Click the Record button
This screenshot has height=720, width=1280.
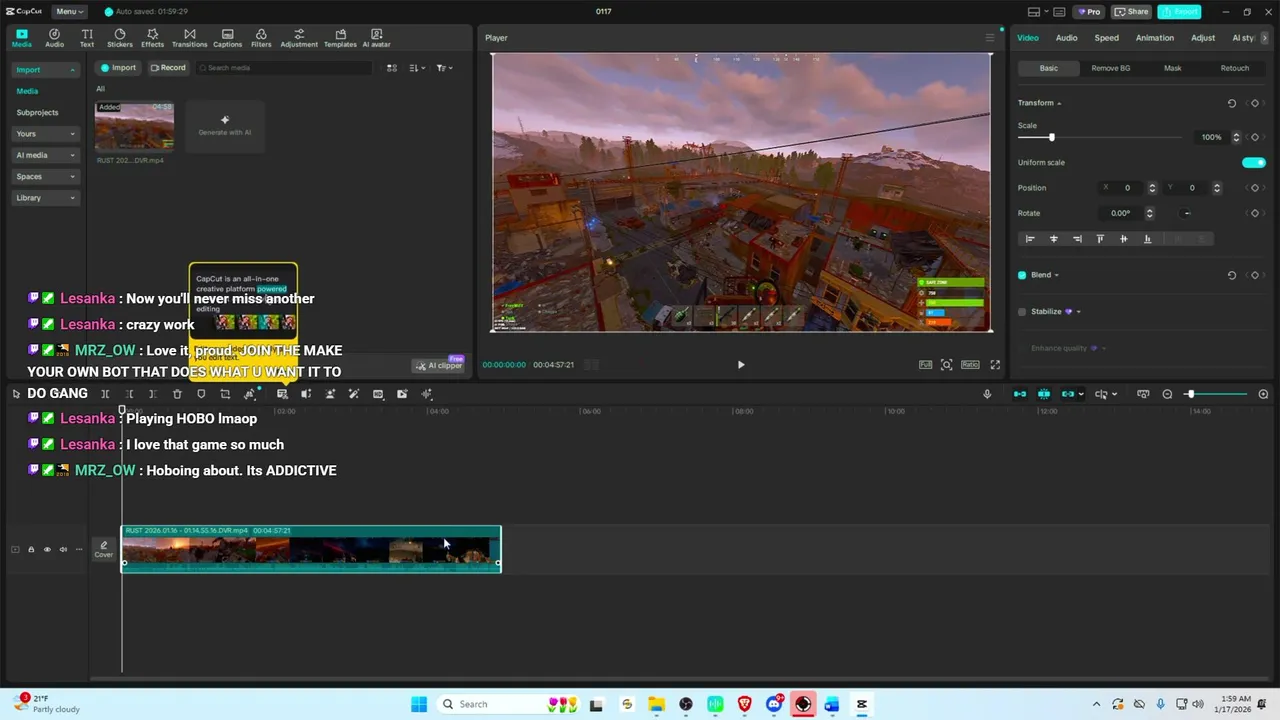(168, 68)
